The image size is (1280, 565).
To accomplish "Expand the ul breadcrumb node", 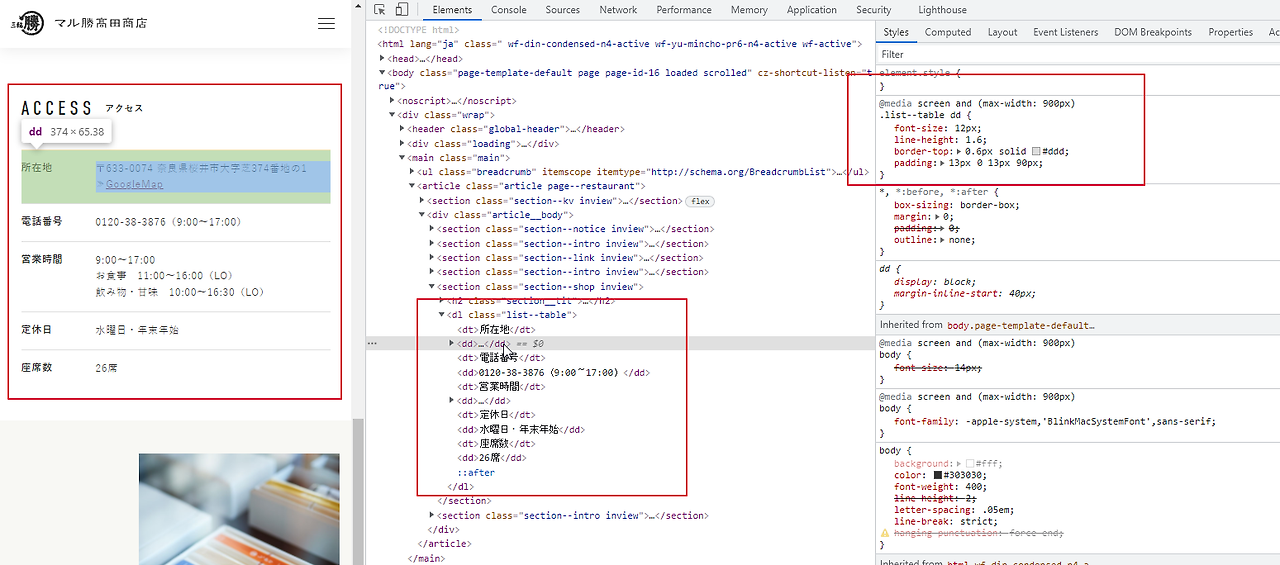I will [x=412, y=172].
